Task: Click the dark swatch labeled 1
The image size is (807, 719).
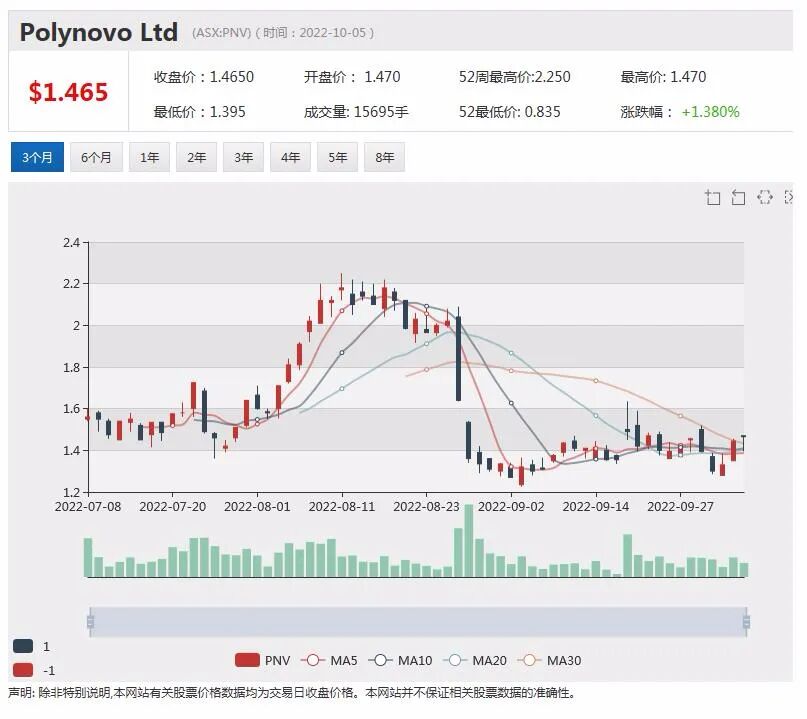Action: [x=23, y=646]
